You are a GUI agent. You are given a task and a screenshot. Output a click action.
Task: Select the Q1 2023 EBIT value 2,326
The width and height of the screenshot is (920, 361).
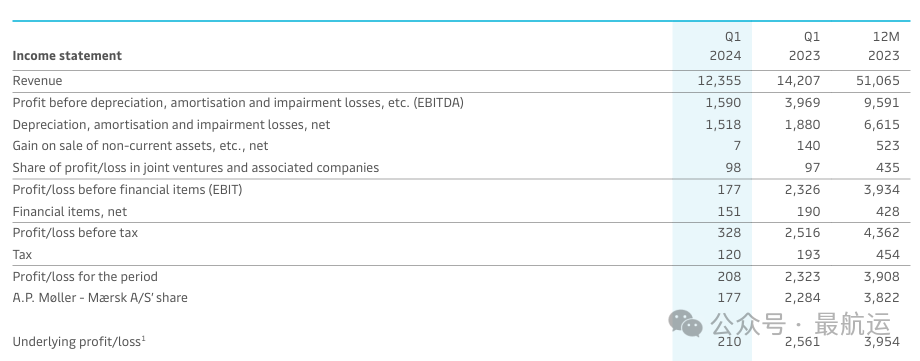(x=800, y=190)
